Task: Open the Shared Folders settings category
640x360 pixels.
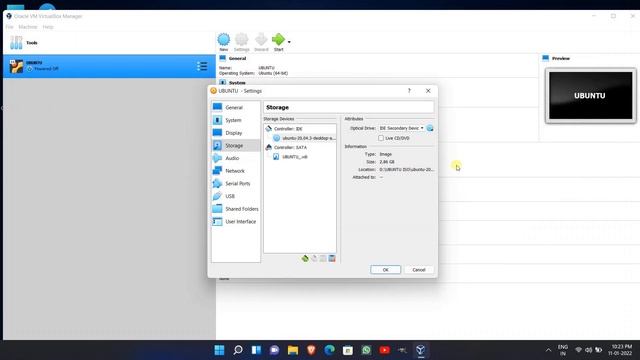Action: [236, 209]
